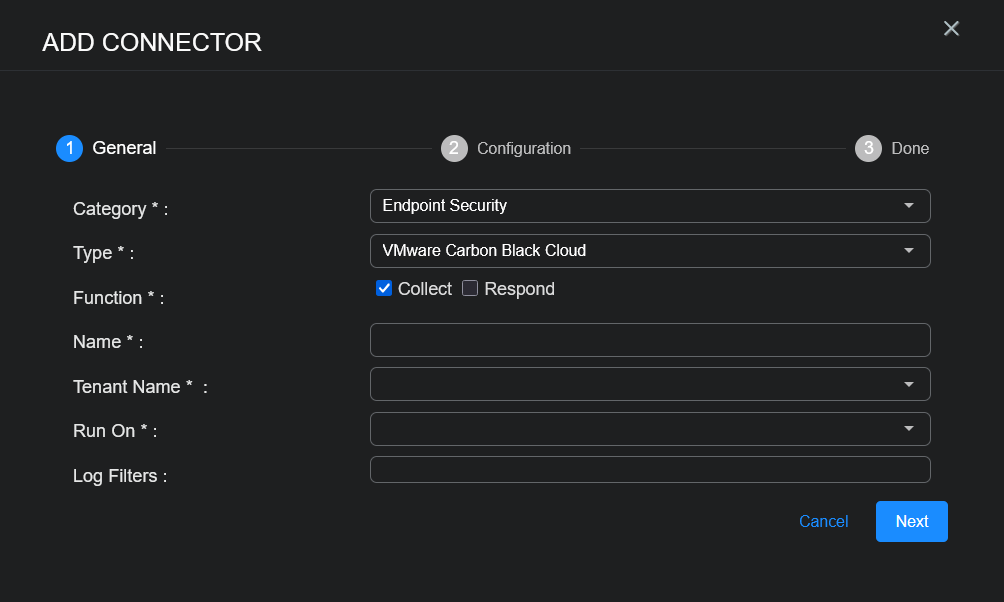Click the step 3 circle icon
This screenshot has width=1004, height=602.
pyautogui.click(x=868, y=148)
